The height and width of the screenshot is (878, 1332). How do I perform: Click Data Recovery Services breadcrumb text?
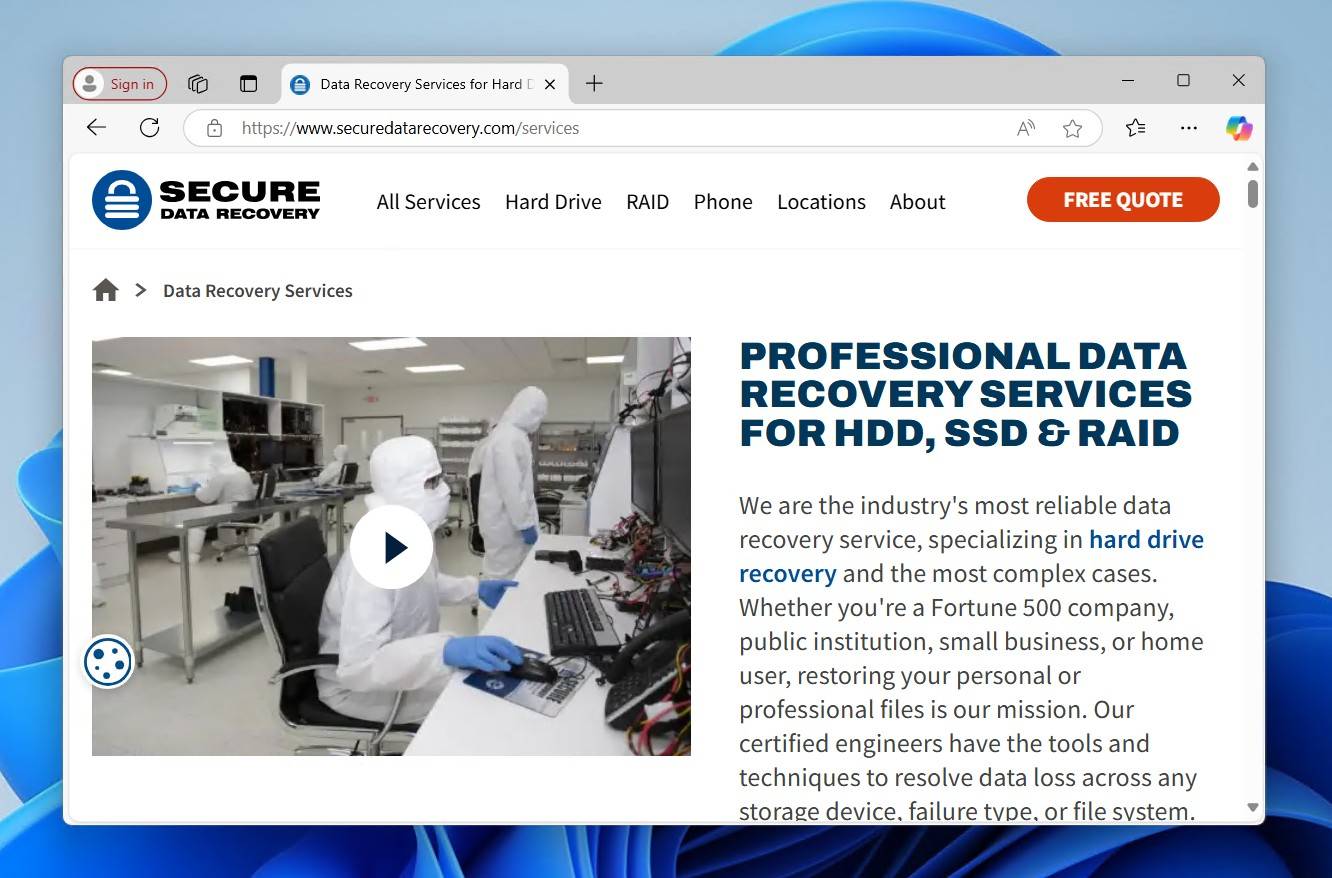(x=258, y=291)
